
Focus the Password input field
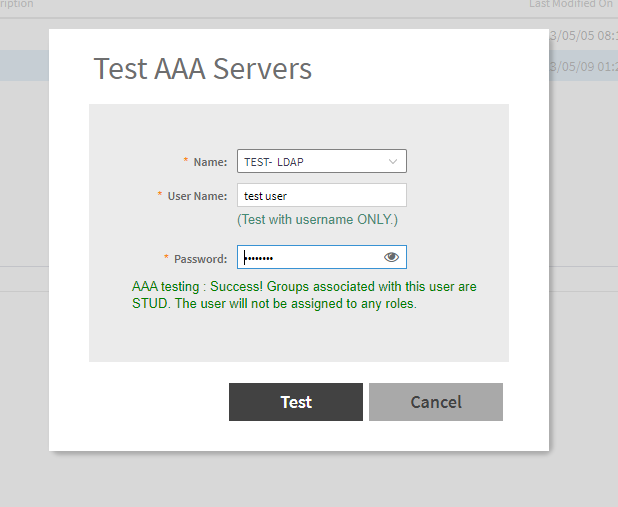tap(310, 257)
